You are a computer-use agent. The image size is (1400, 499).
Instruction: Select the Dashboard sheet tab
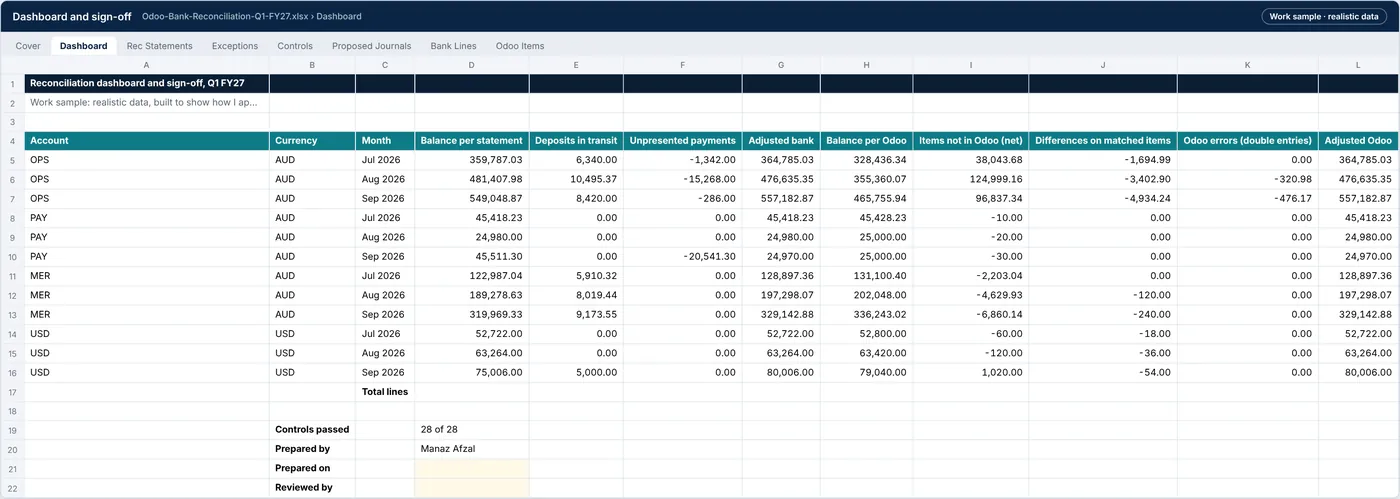click(x=83, y=46)
